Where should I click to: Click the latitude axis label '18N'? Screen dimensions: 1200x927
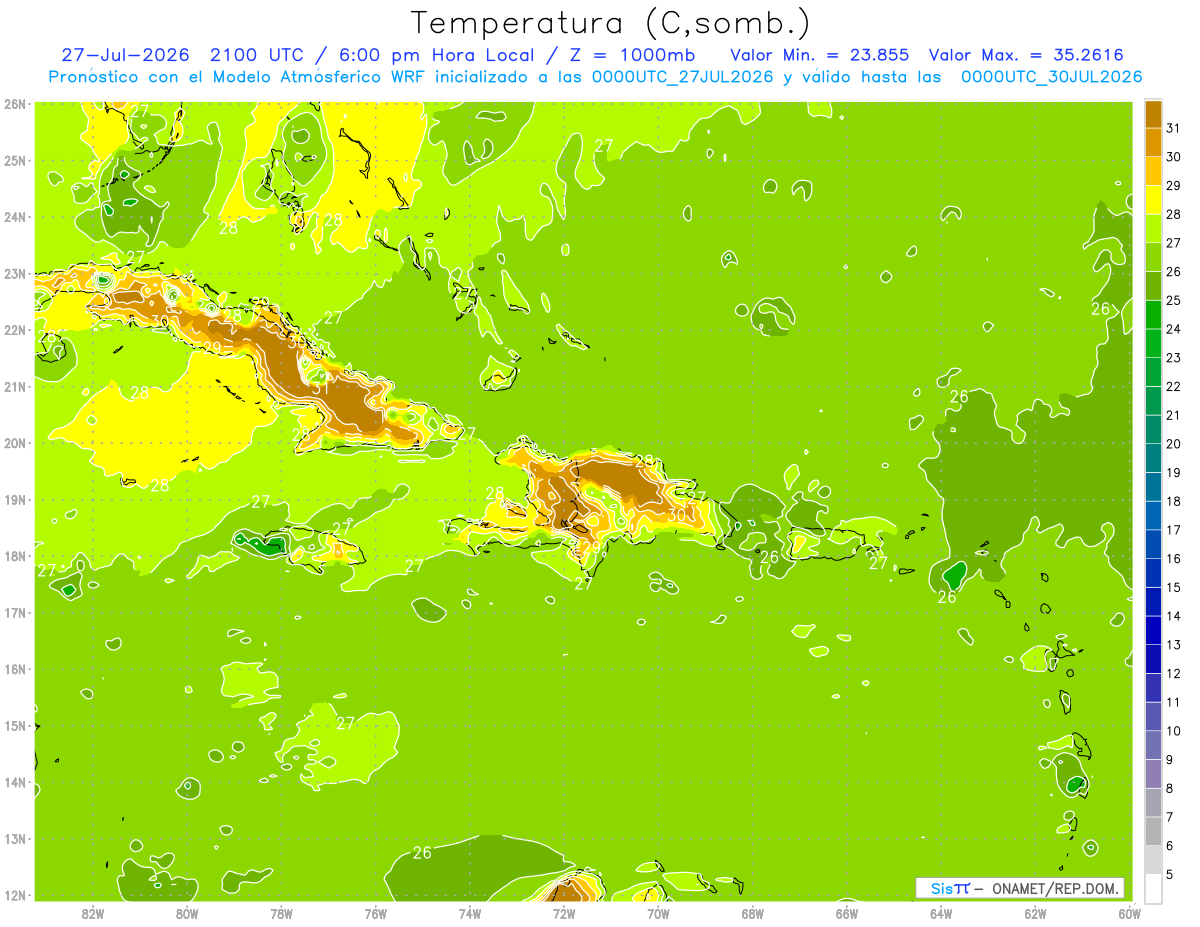click(x=15, y=556)
